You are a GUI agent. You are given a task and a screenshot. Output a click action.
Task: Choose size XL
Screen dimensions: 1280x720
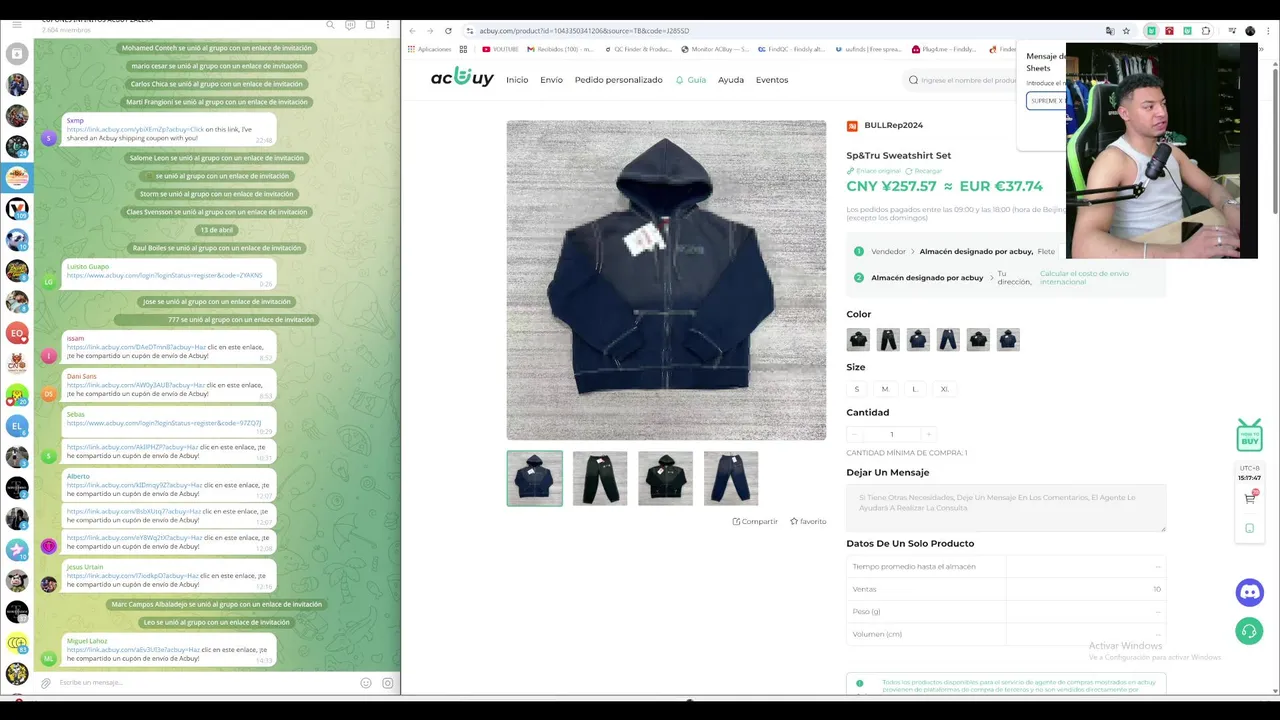pos(944,389)
